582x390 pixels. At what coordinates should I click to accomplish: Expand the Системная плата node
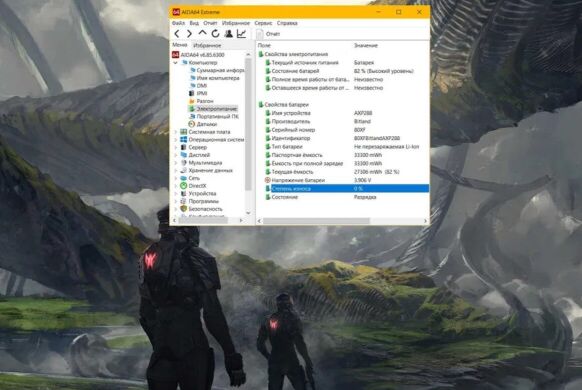(176, 132)
